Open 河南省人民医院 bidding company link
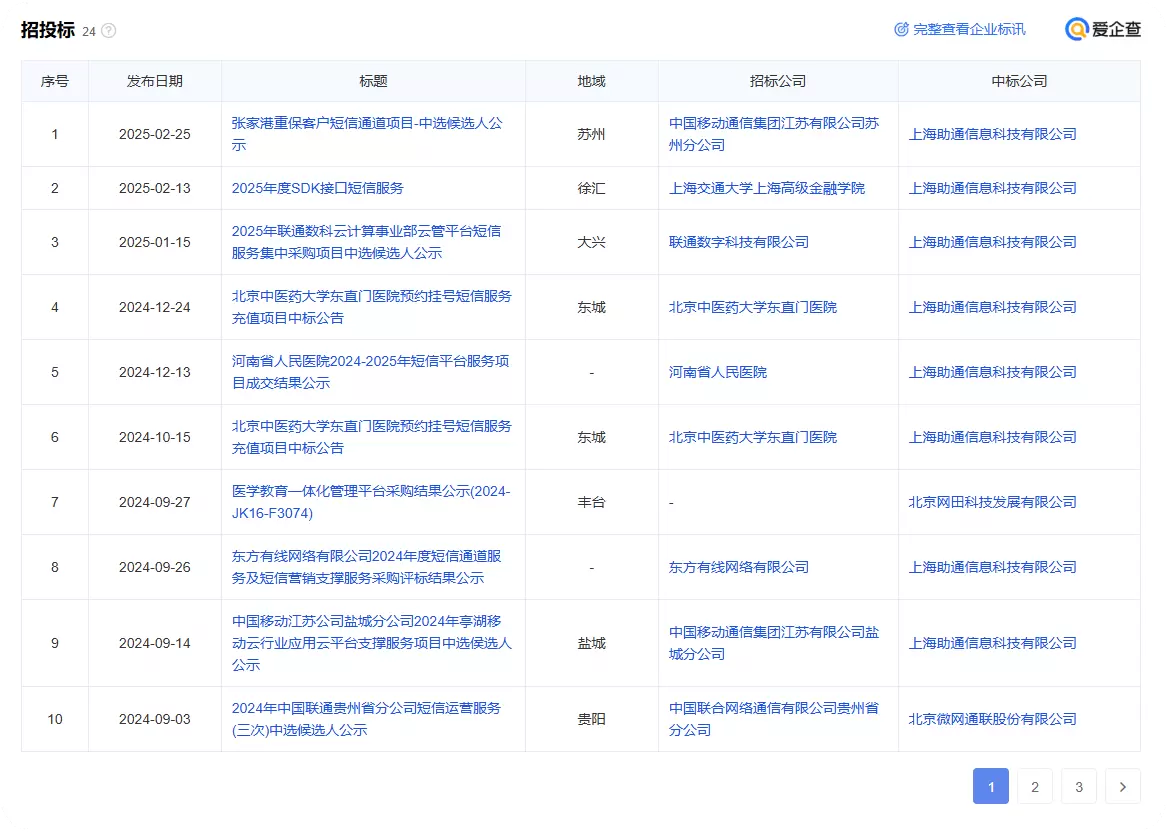This screenshot has width=1167, height=832. [717, 372]
